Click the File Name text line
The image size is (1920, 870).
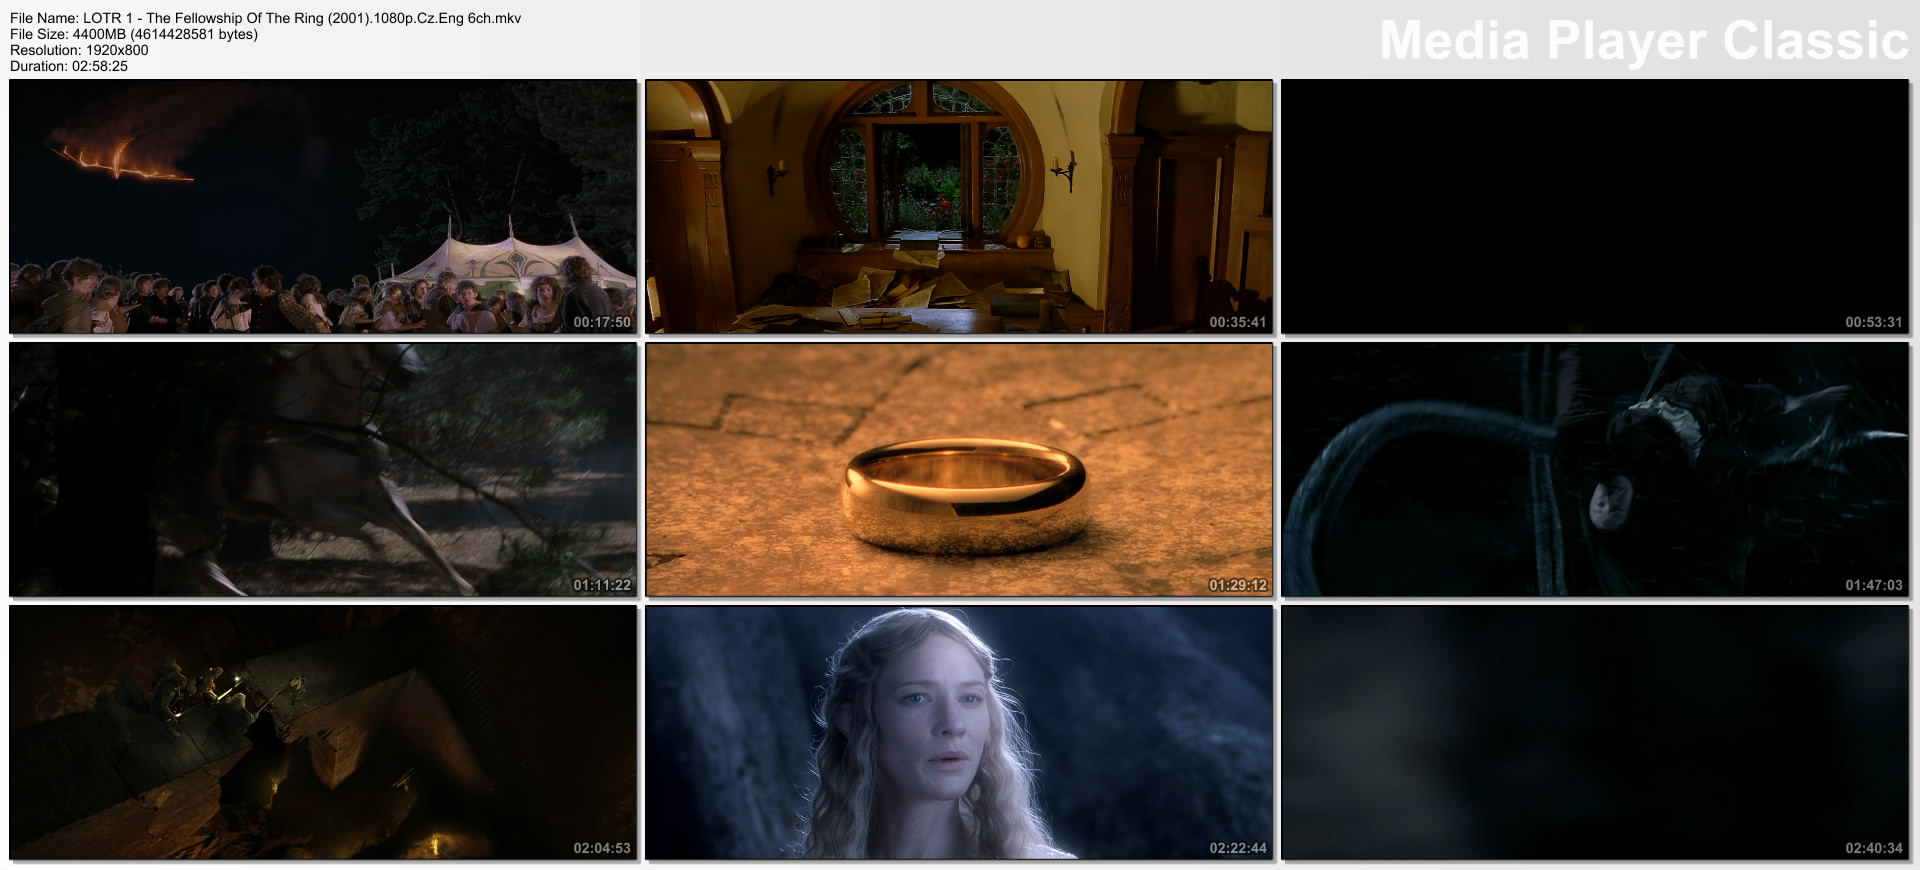265,18
